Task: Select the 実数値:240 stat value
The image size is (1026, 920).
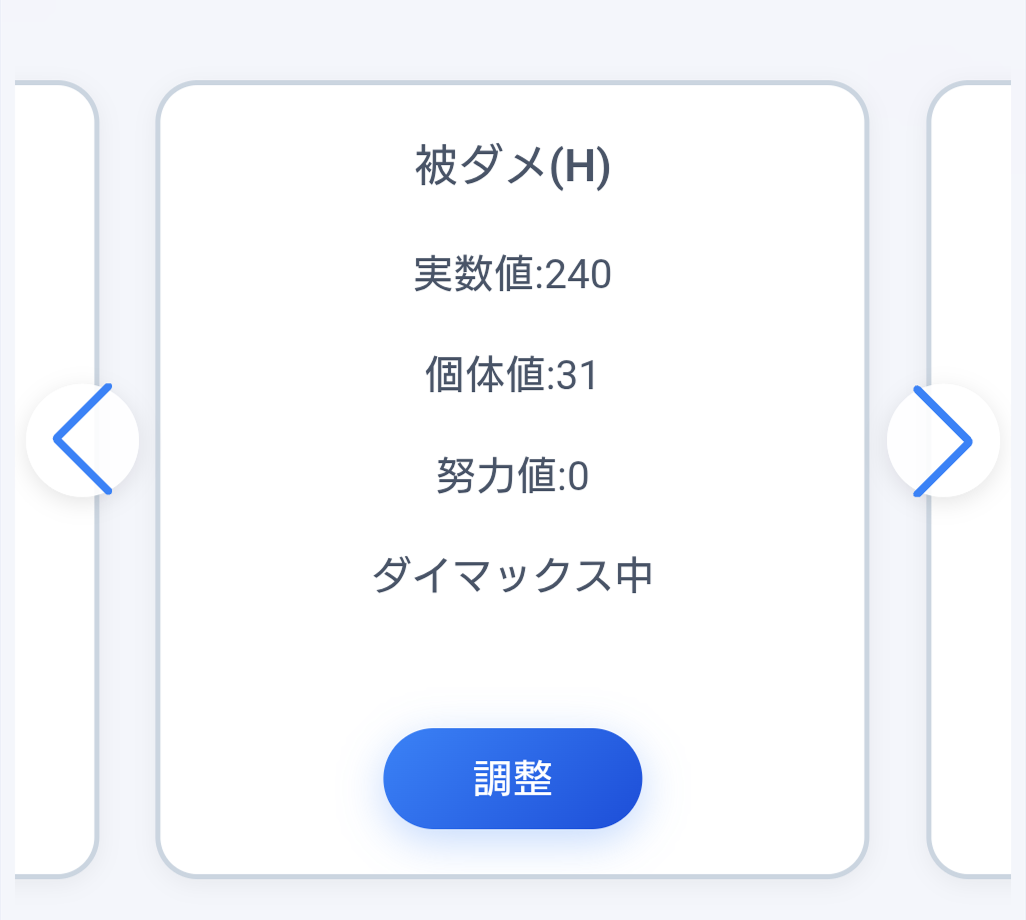Action: coord(512,272)
